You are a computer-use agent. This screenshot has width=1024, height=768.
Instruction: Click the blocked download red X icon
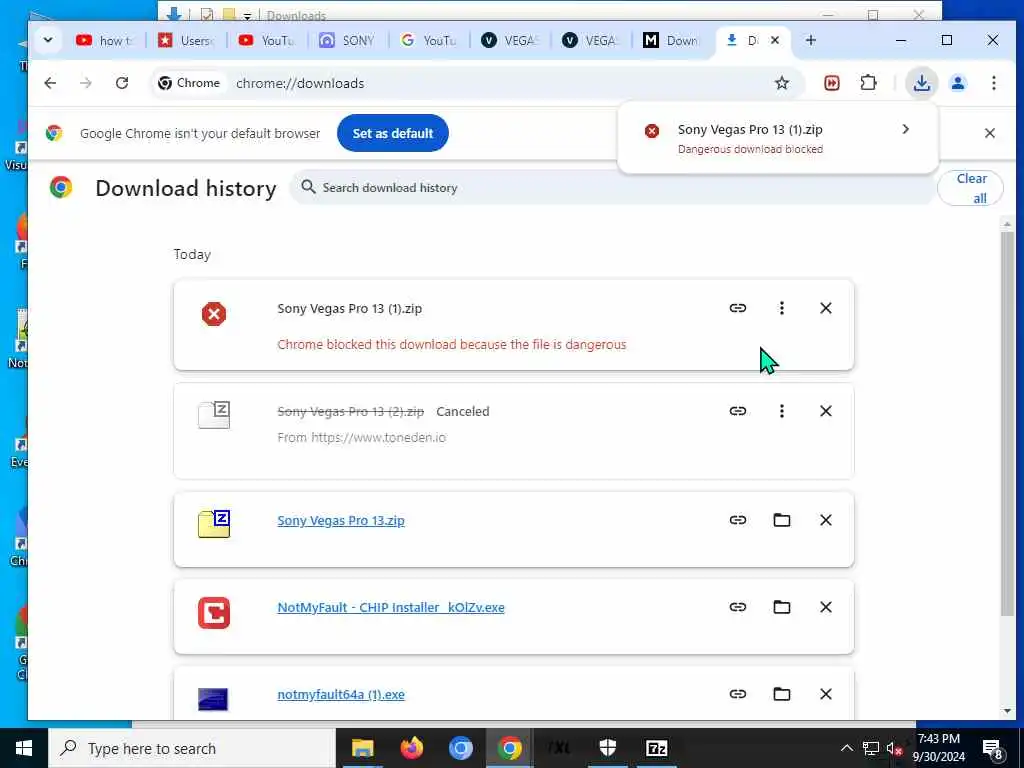[214, 314]
